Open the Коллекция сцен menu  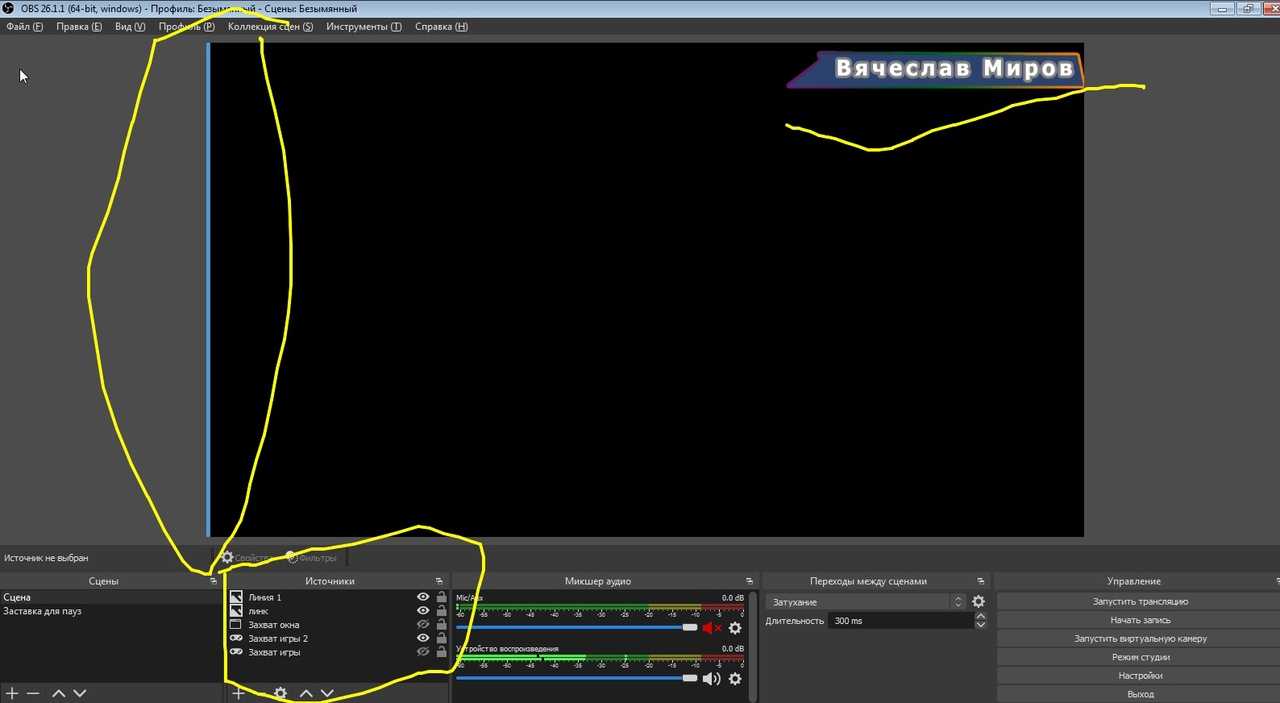[x=270, y=27]
